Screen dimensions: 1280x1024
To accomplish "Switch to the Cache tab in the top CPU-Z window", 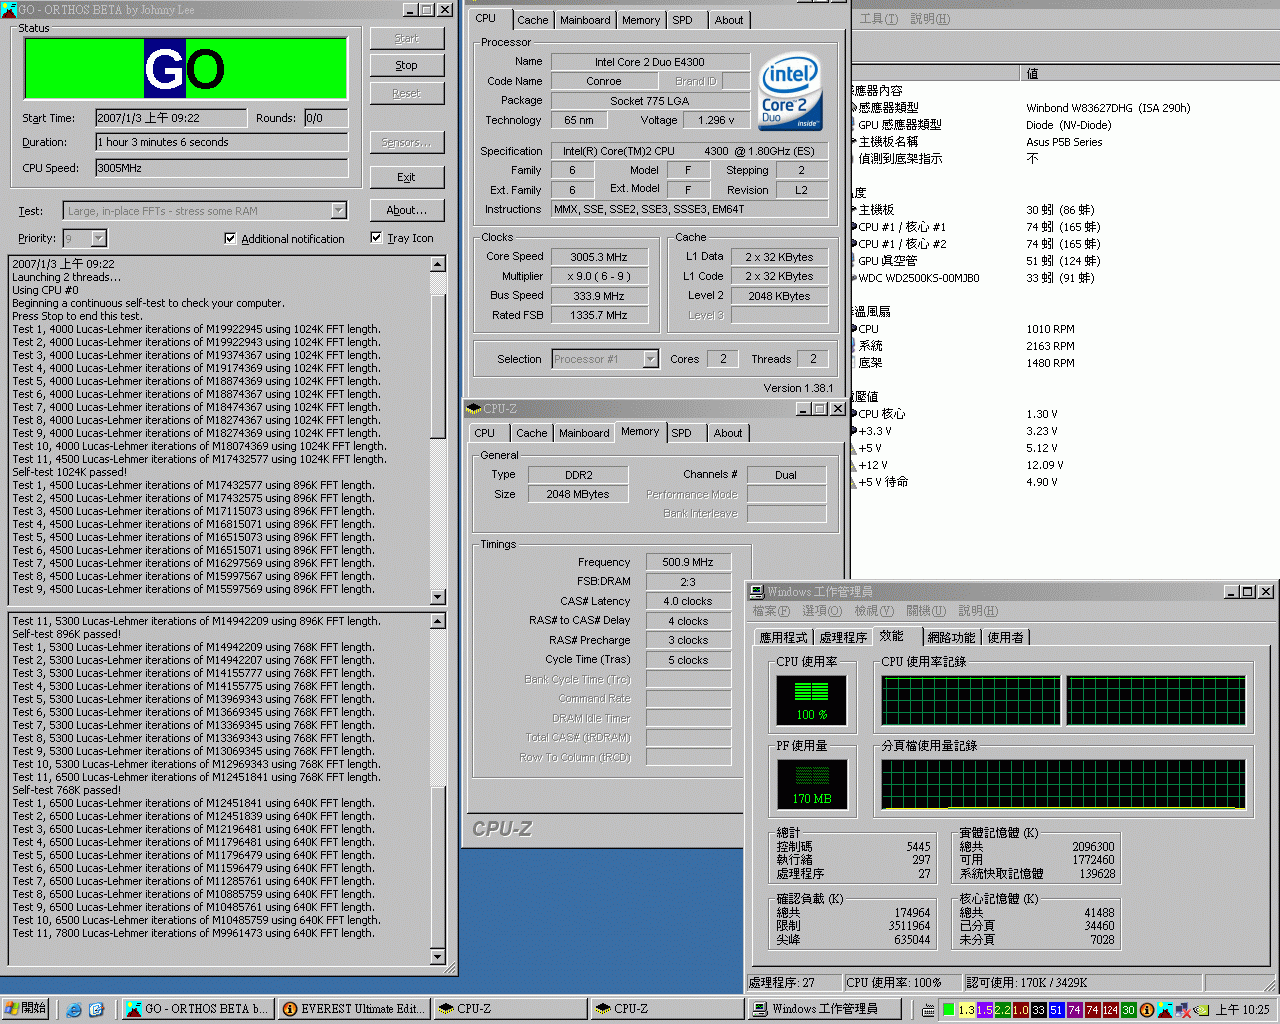I will coord(532,20).
